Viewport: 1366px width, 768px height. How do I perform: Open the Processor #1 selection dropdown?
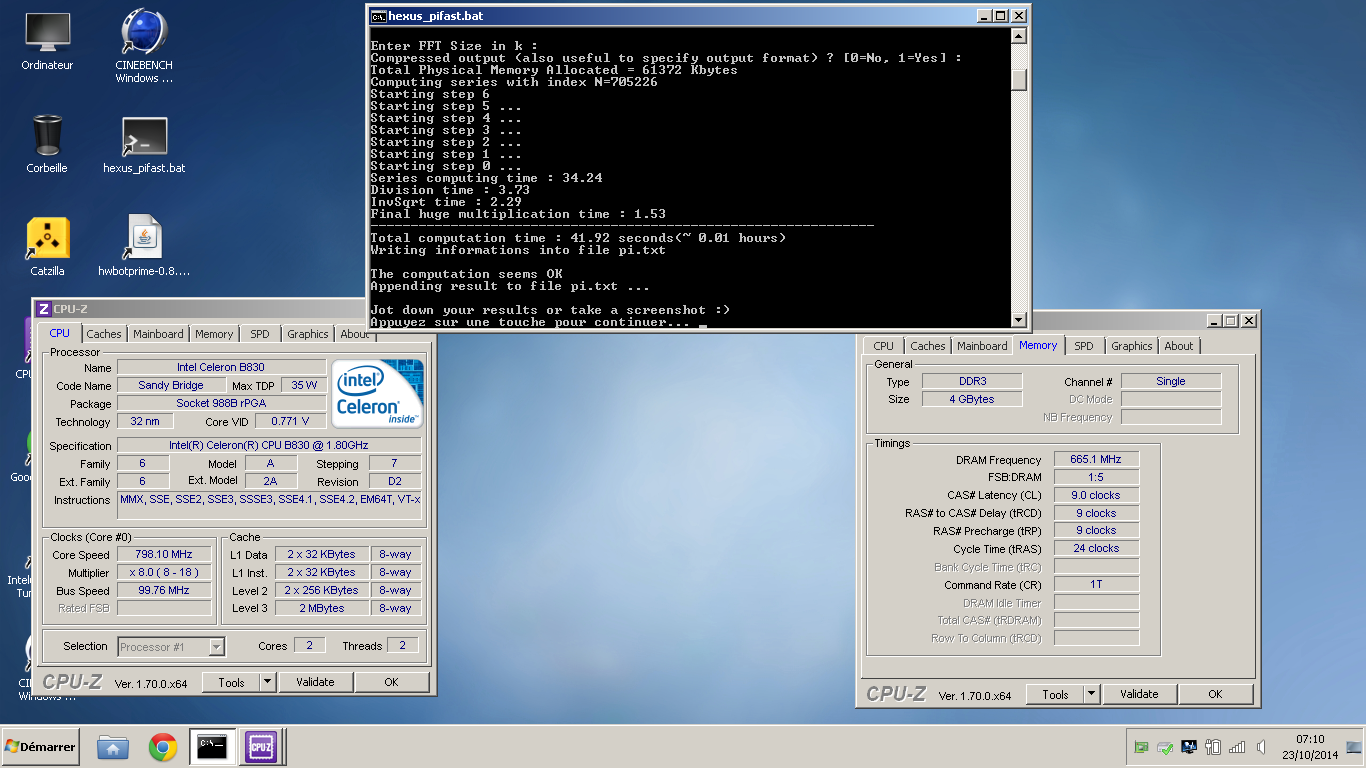click(x=171, y=647)
